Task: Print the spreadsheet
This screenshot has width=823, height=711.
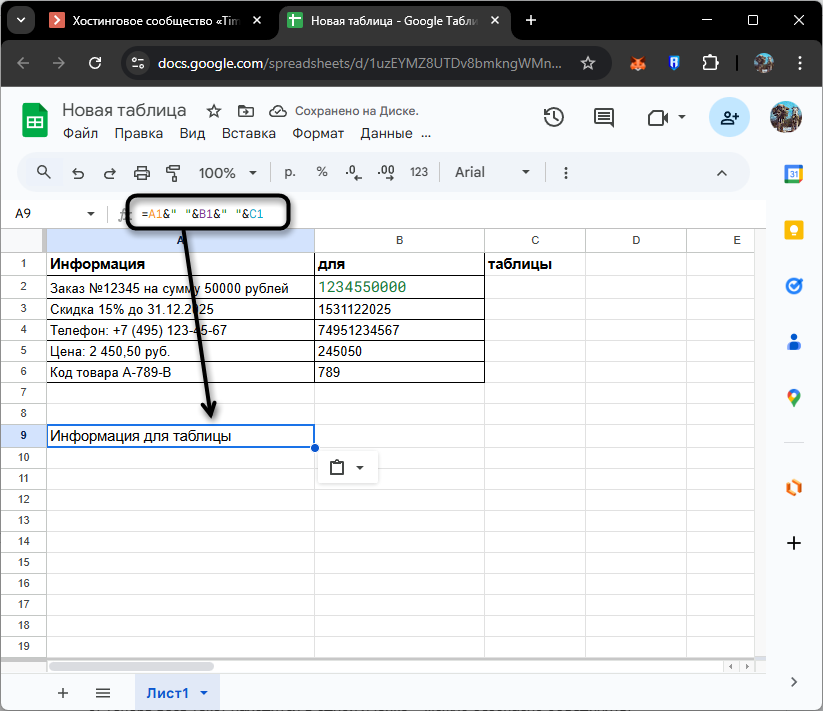Action: point(142,173)
